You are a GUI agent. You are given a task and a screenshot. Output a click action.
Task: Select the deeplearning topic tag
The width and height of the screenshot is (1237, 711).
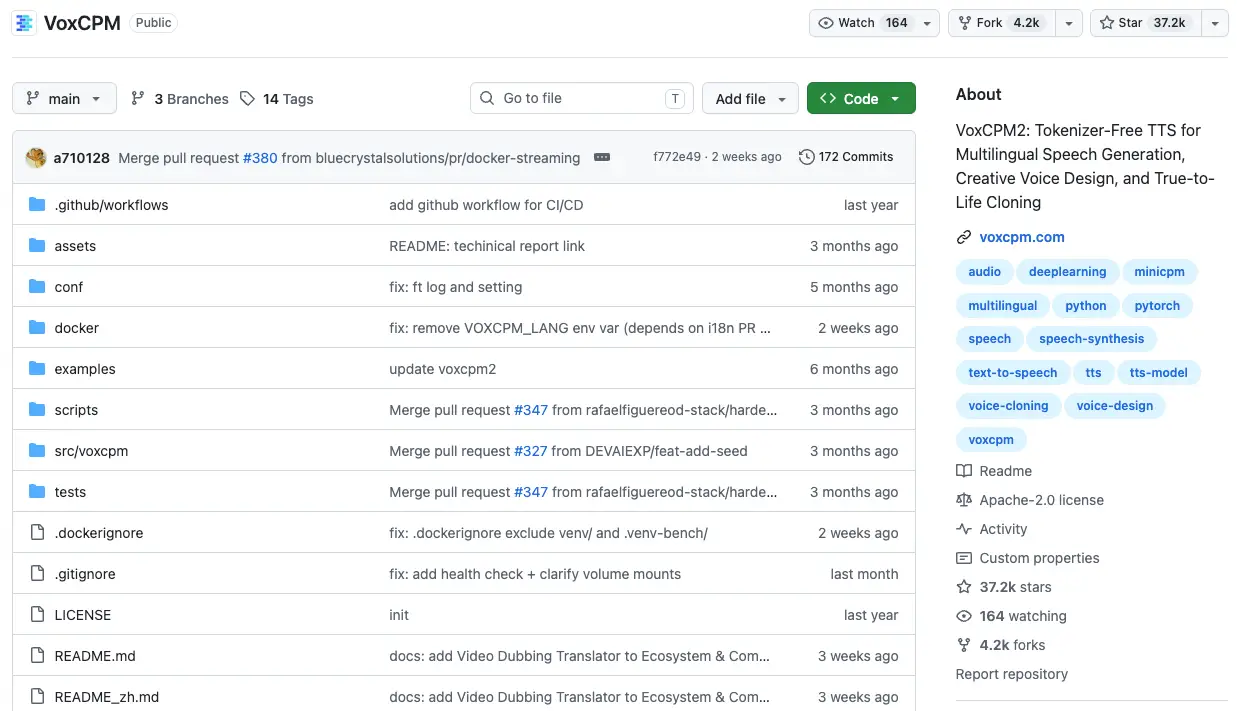[1068, 272]
